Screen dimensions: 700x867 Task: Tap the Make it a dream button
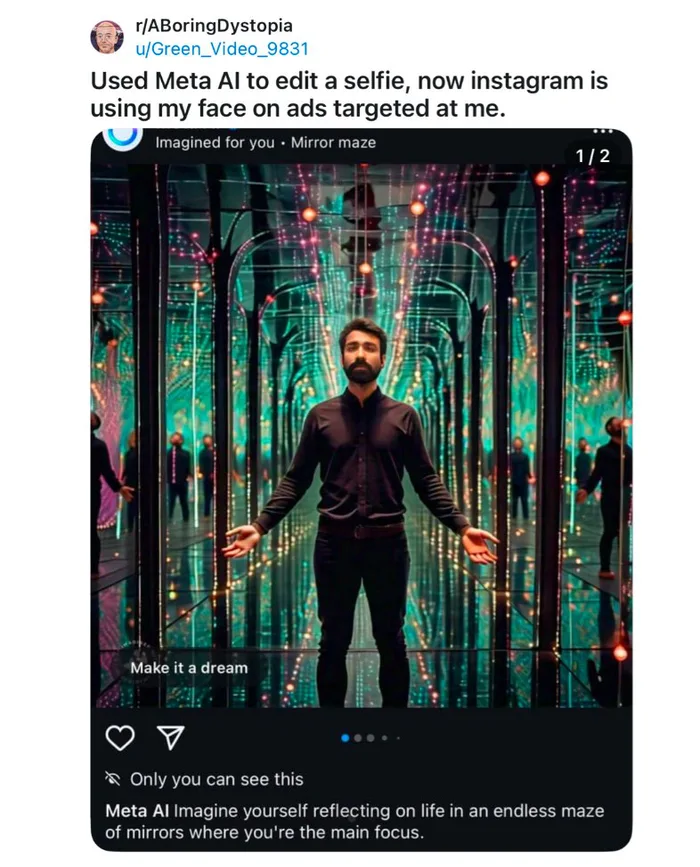pyautogui.click(x=189, y=668)
